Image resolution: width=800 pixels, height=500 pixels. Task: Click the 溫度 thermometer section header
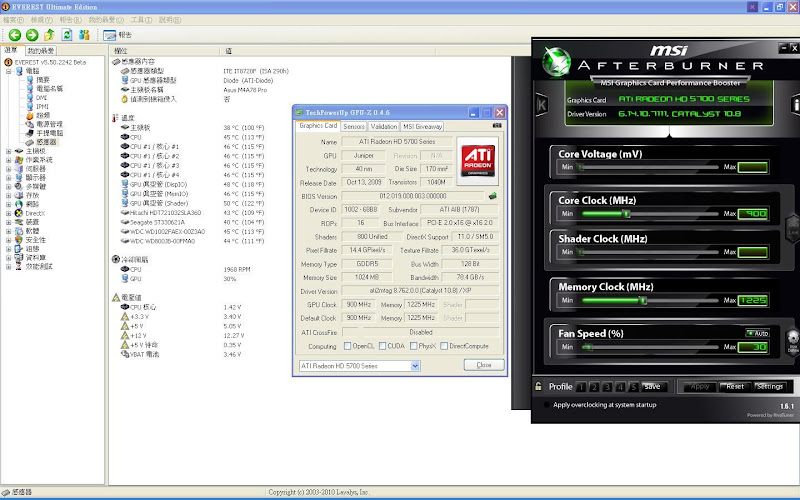click(123, 117)
